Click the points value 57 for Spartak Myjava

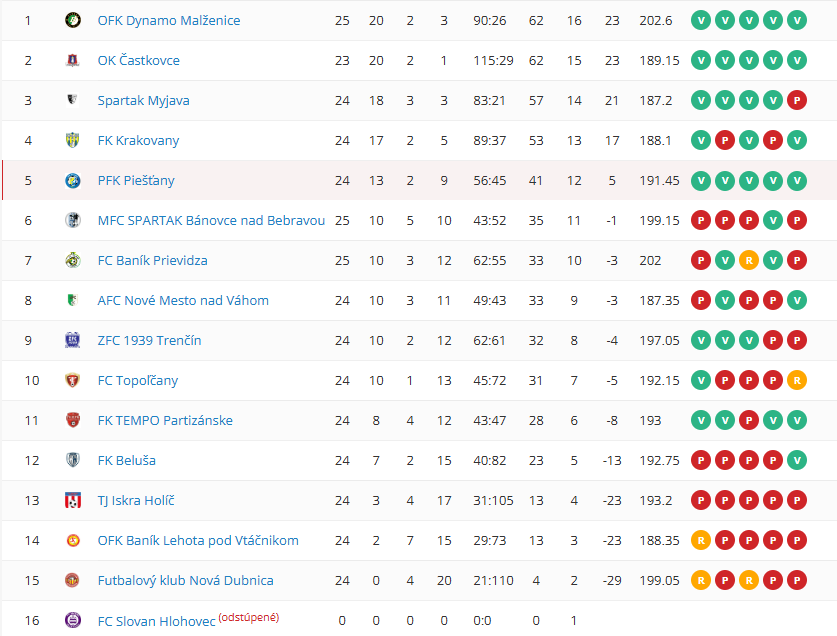[536, 100]
